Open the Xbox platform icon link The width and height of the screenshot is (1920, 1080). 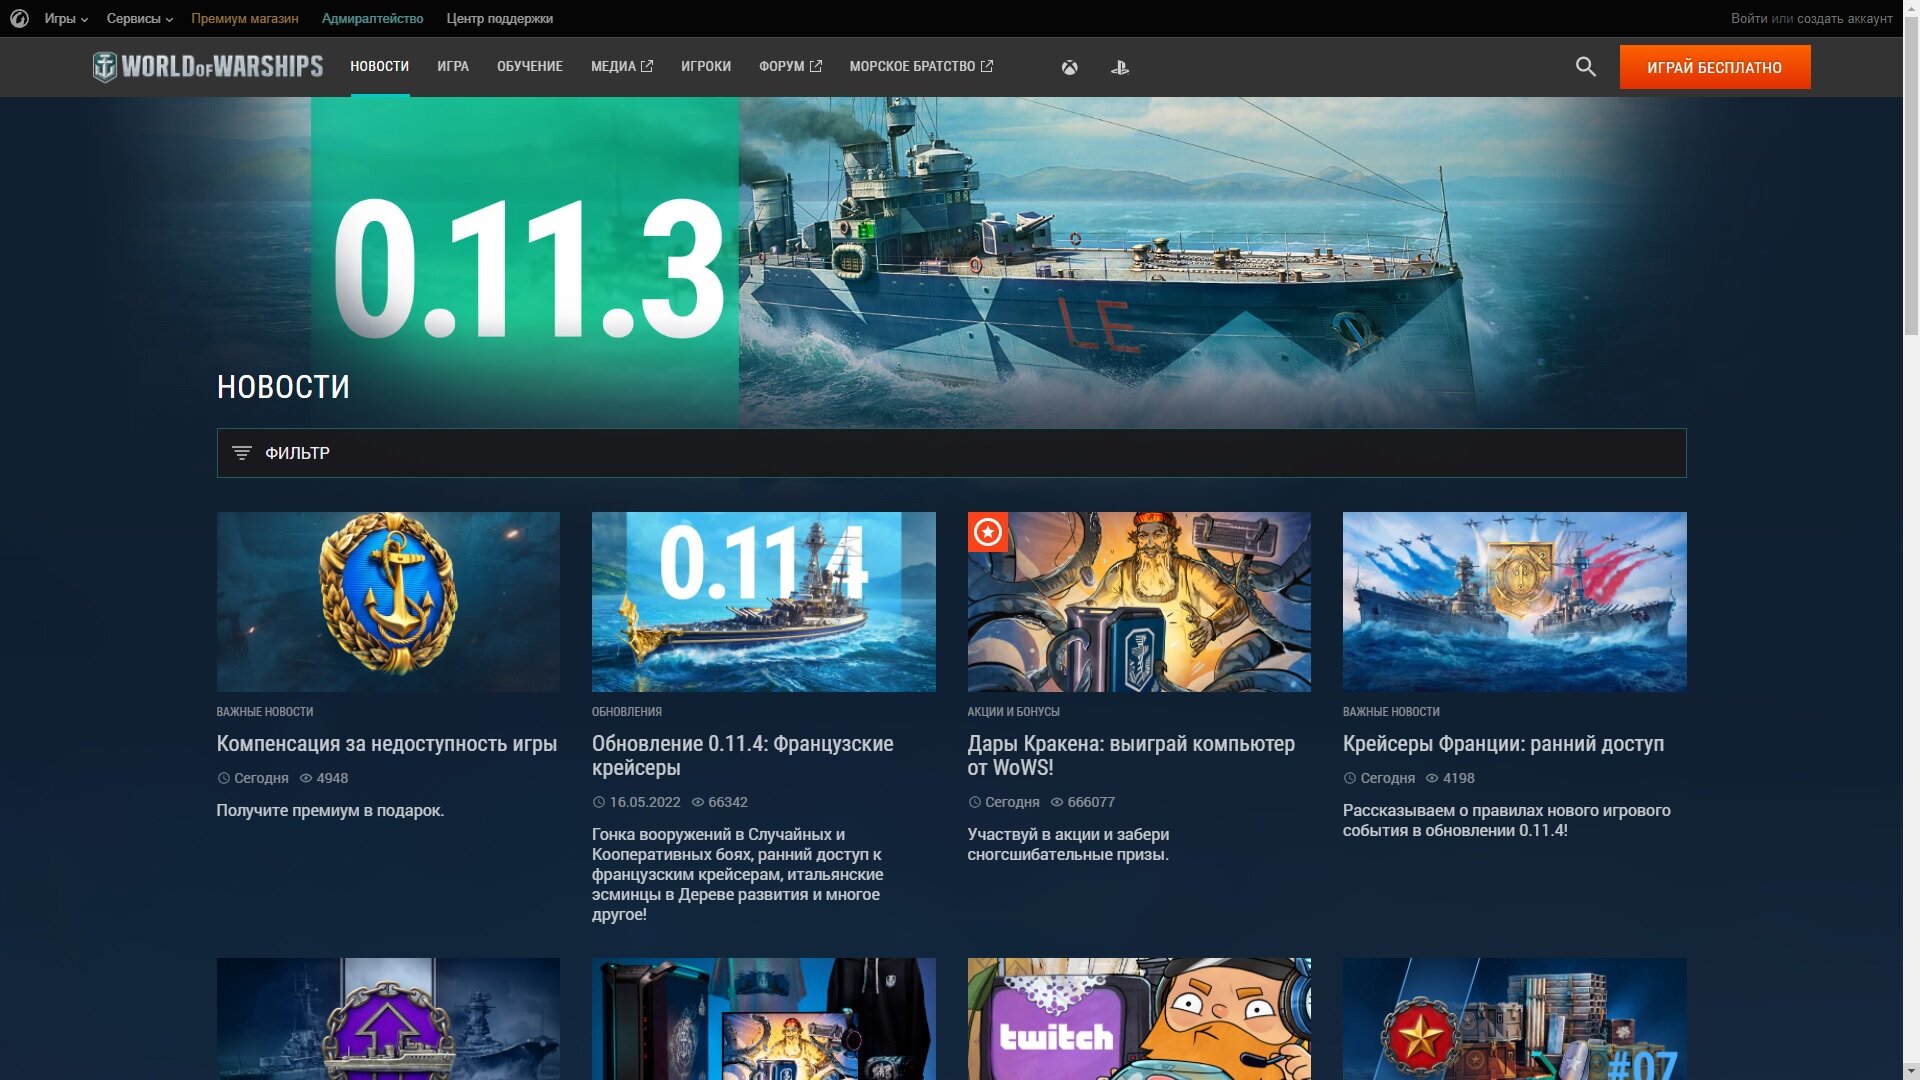pos(1069,67)
